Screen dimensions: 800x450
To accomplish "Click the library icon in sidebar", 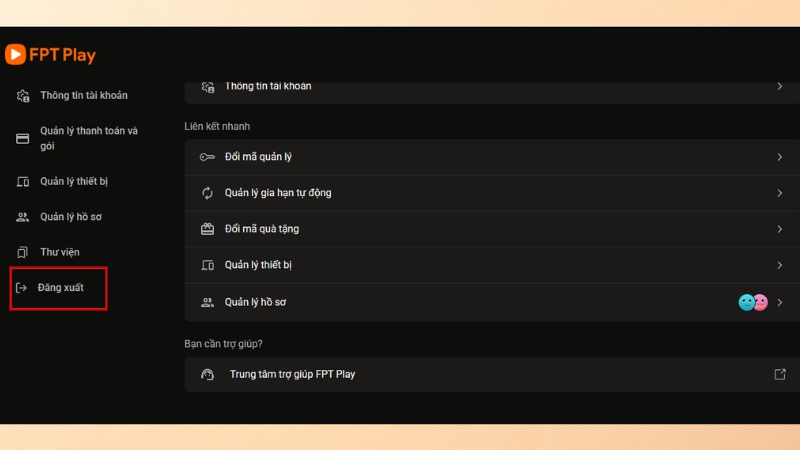I will pos(22,252).
